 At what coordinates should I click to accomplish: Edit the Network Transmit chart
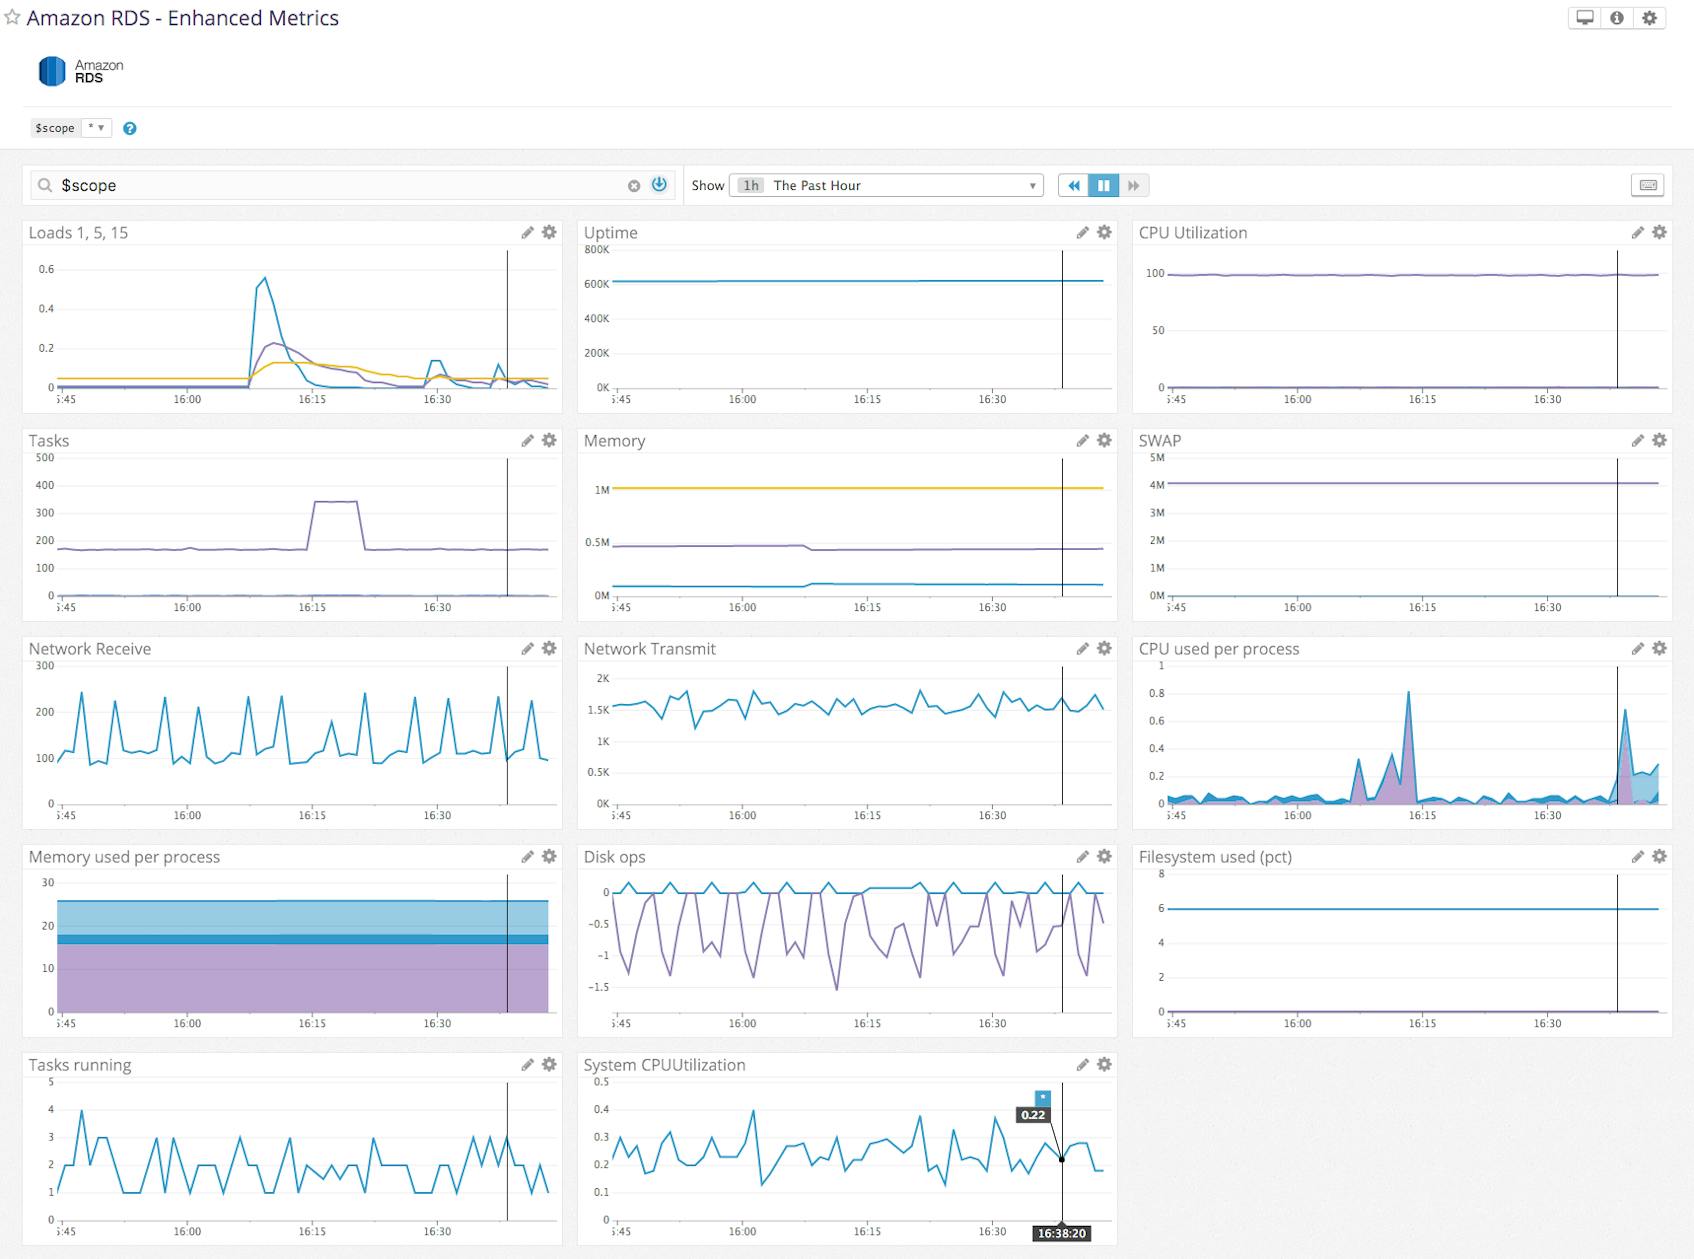1083,648
